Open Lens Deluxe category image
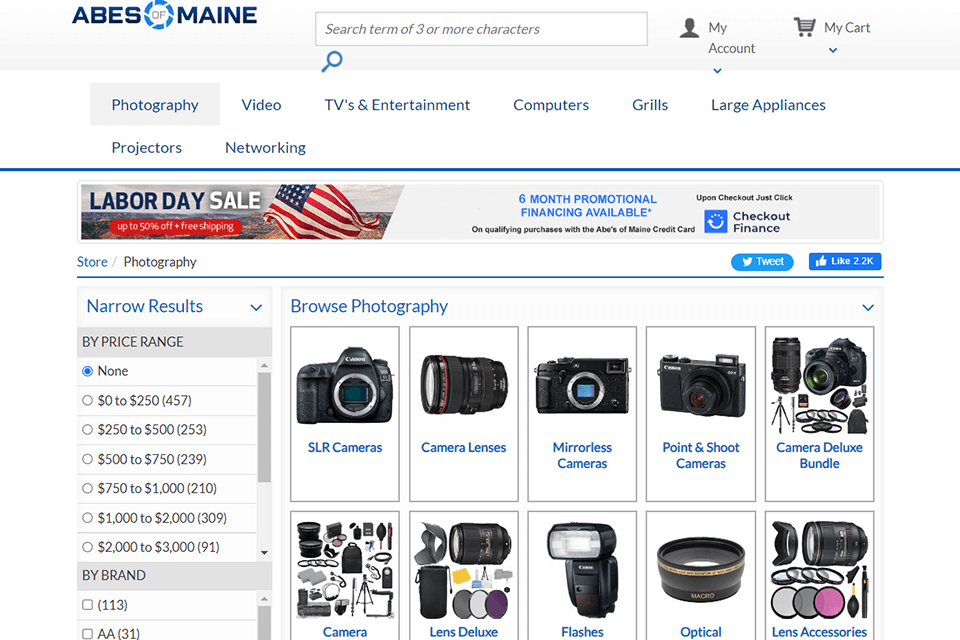The image size is (960, 640). point(463,570)
